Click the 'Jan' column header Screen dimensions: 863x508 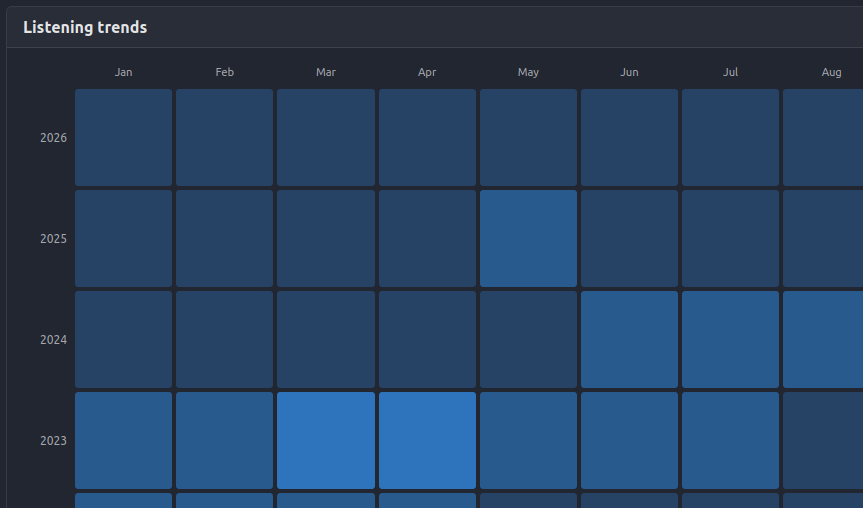[x=123, y=72]
